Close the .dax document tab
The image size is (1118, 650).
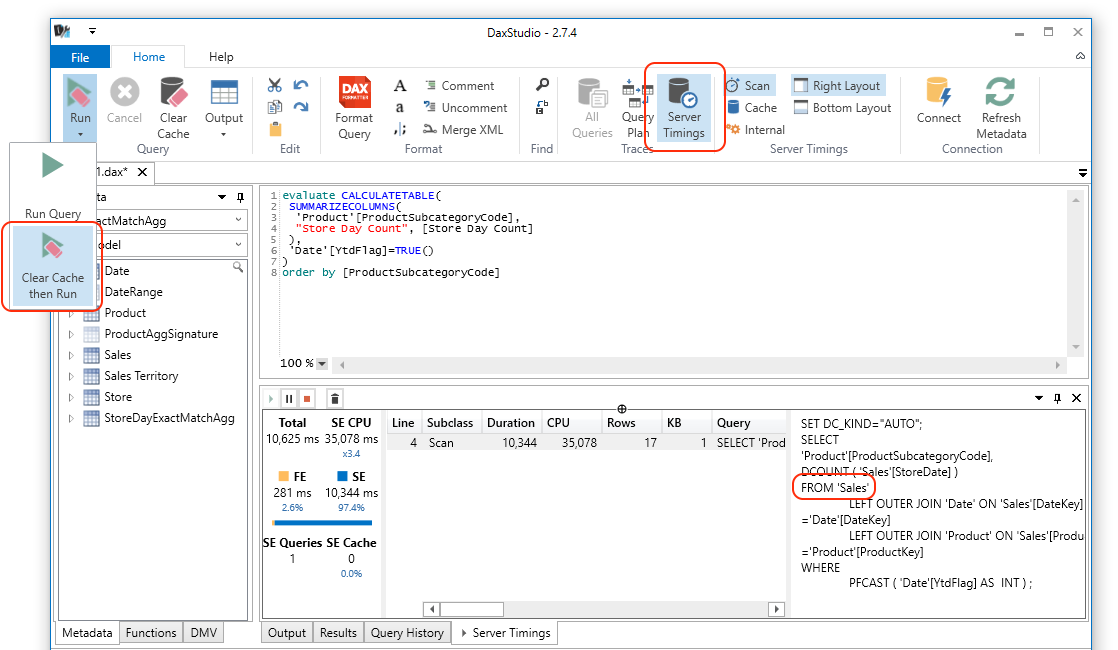point(142,172)
